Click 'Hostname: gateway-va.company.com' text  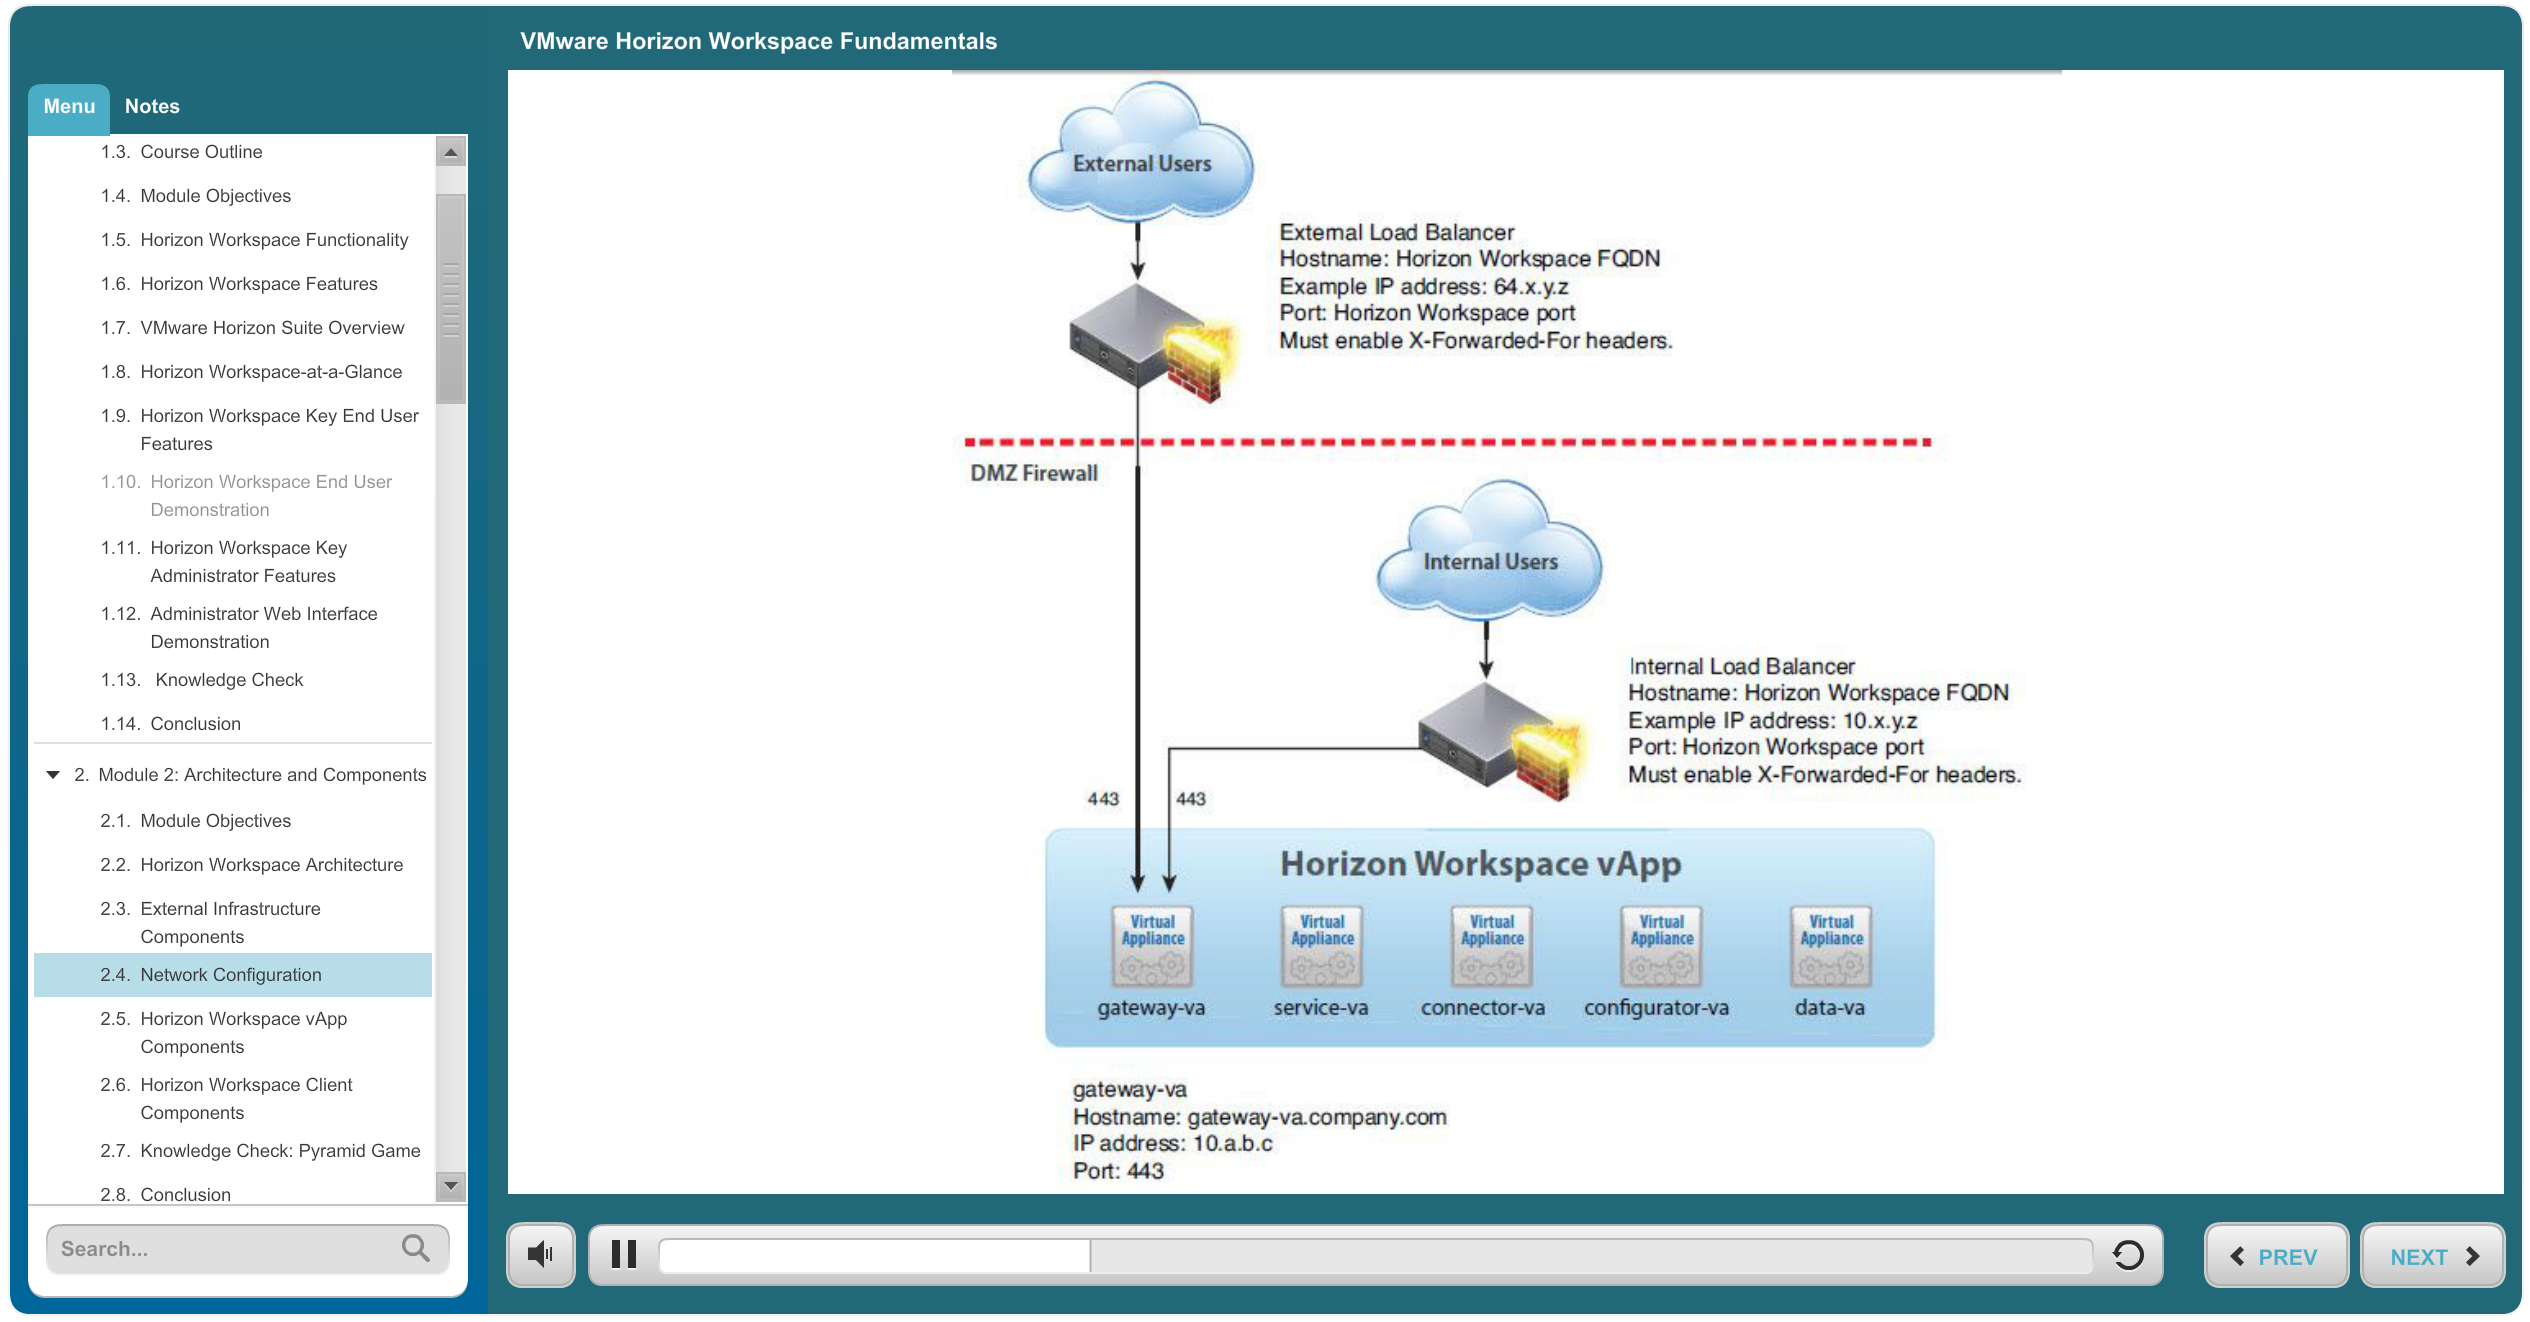(1260, 1117)
